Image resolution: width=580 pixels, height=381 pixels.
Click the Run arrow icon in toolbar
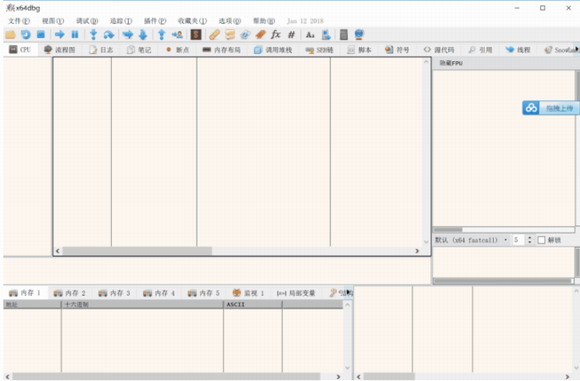[x=59, y=35]
